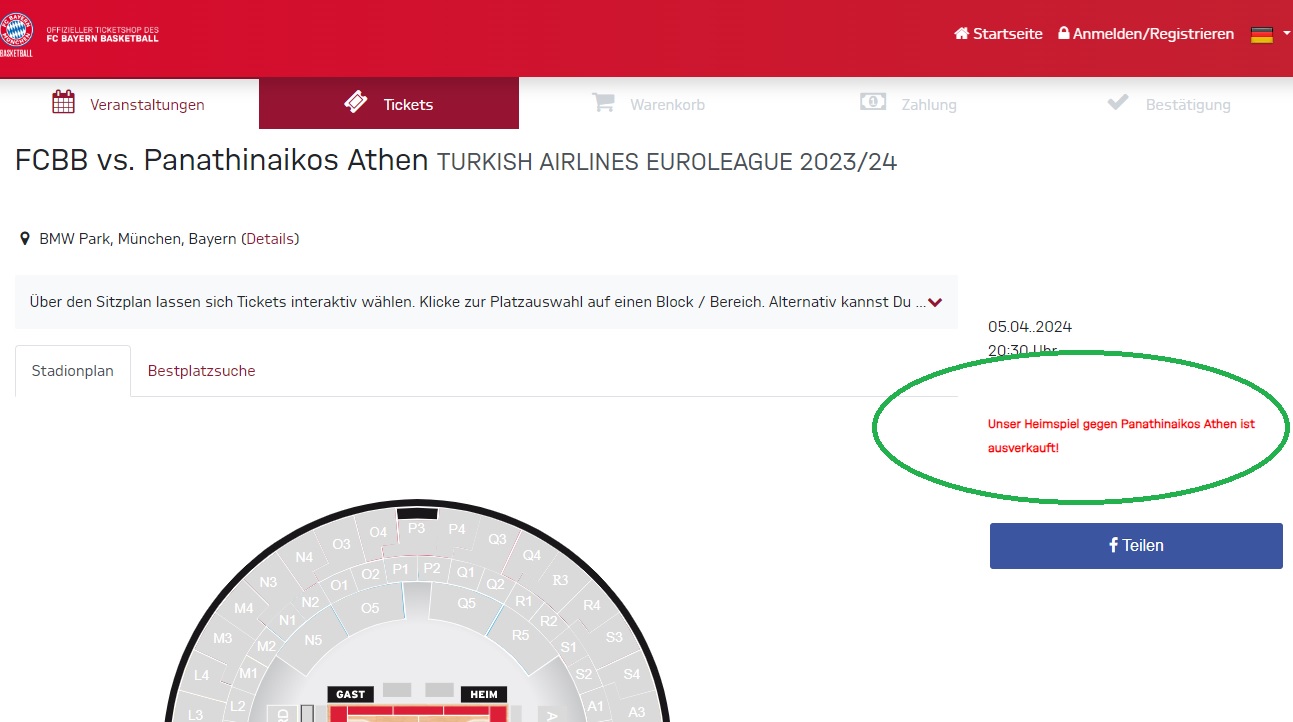Open the Anmelden/Registrieren link
This screenshot has height=722, width=1293.
tap(1146, 34)
